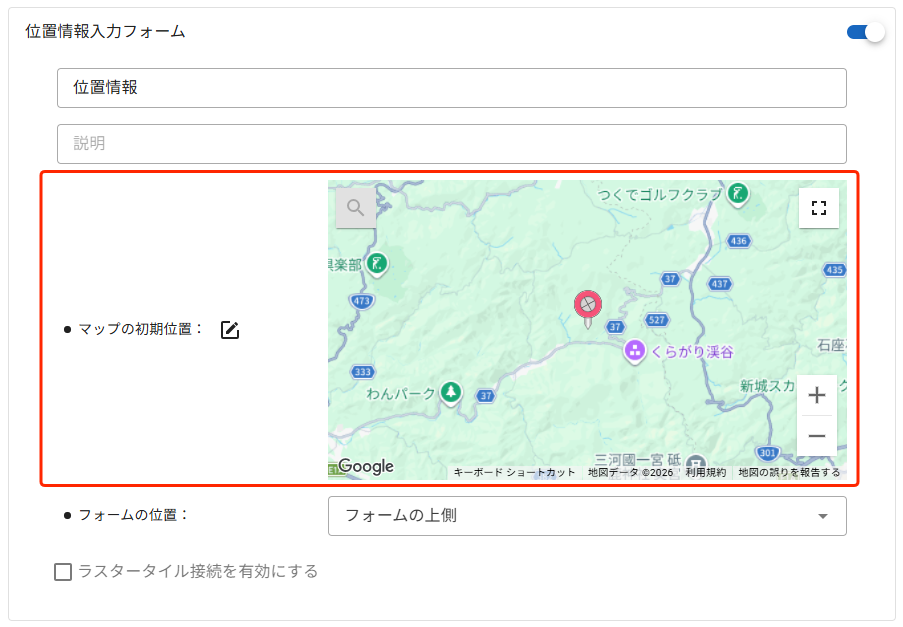Image resolution: width=903 pixels, height=627 pixels.
Task: Click route 301 road shield
Action: (x=768, y=453)
